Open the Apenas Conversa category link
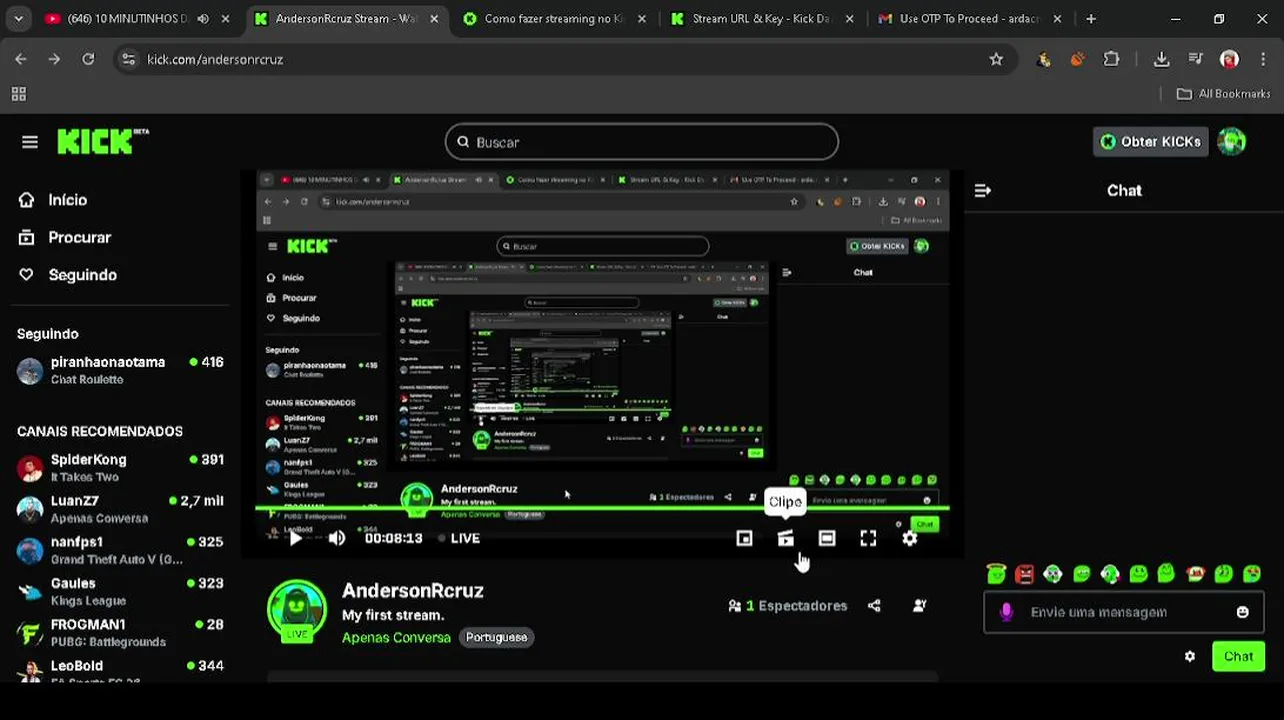The image size is (1284, 720). [396, 637]
